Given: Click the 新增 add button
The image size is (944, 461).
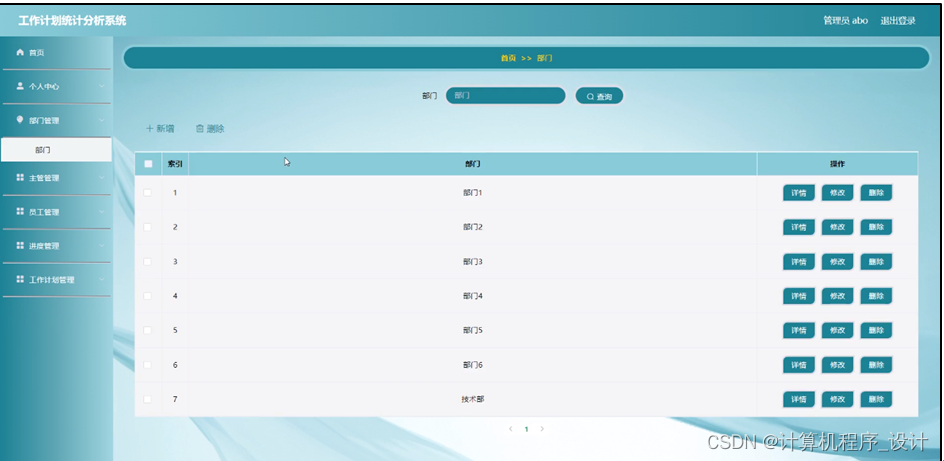Looking at the screenshot, I should [x=160, y=129].
